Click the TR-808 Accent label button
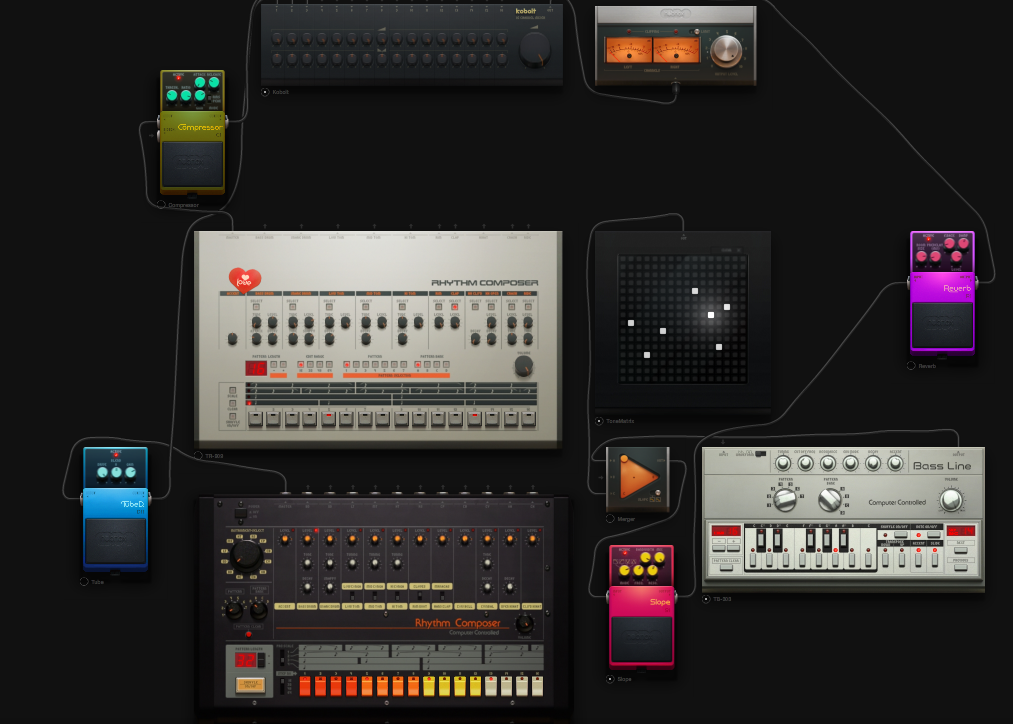The width and height of the screenshot is (1013, 724). coord(285,606)
